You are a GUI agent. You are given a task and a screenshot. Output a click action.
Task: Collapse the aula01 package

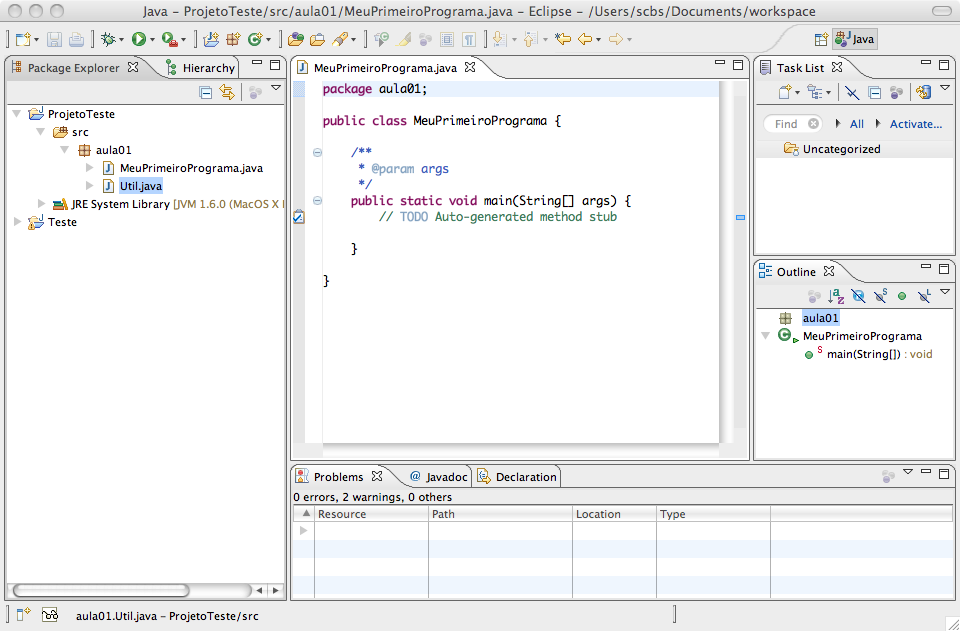point(64,149)
